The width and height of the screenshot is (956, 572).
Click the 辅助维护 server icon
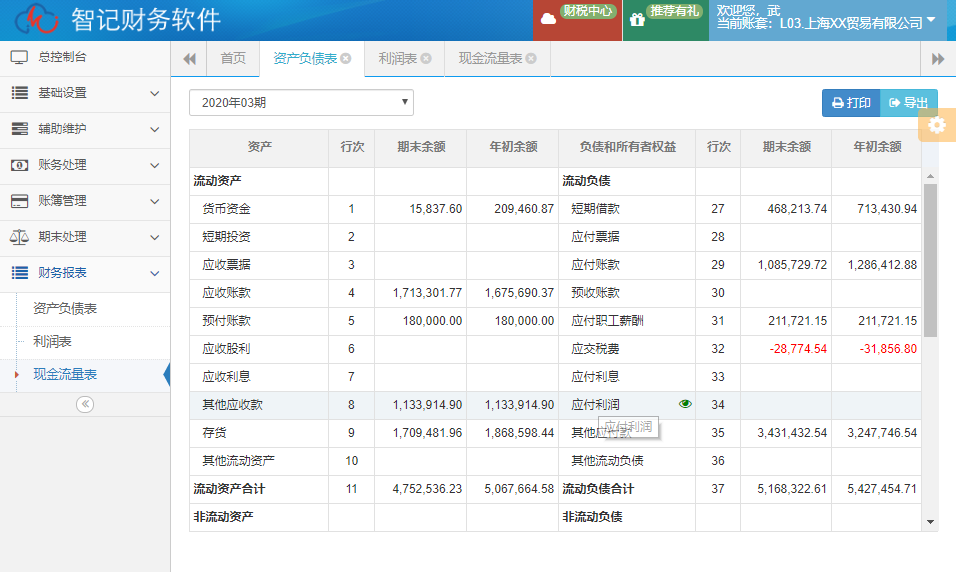(20, 129)
